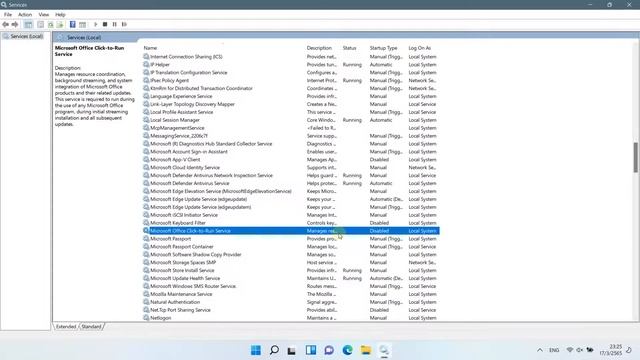Open the Chat app from the taskbar
The height and width of the screenshot is (360, 640).
[329, 350]
